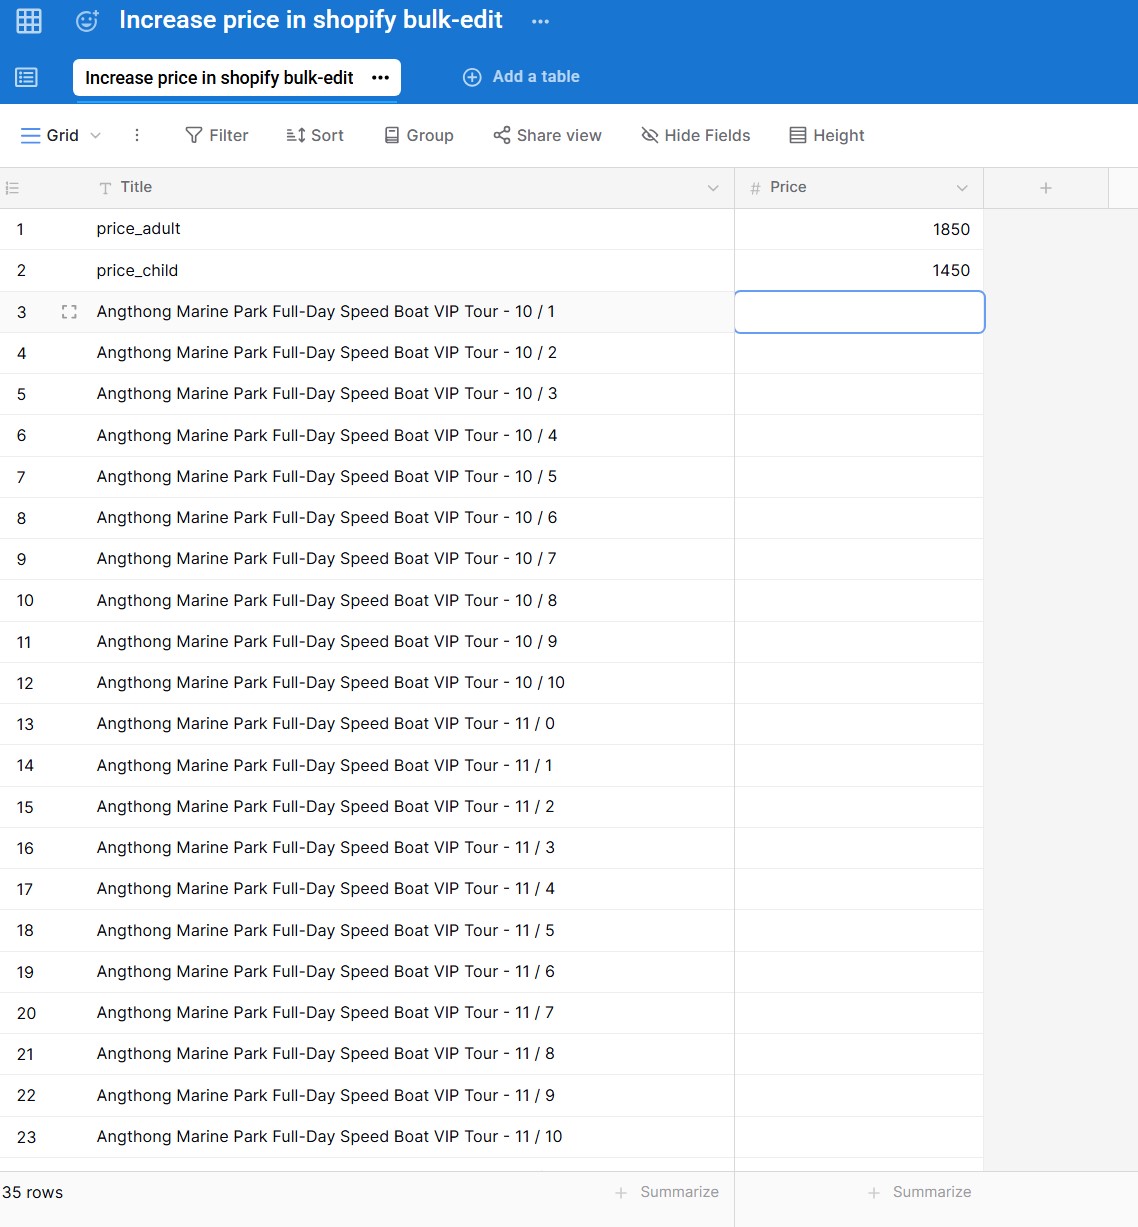Open the Grid view dropdown
1138x1227 pixels.
[x=61, y=135]
